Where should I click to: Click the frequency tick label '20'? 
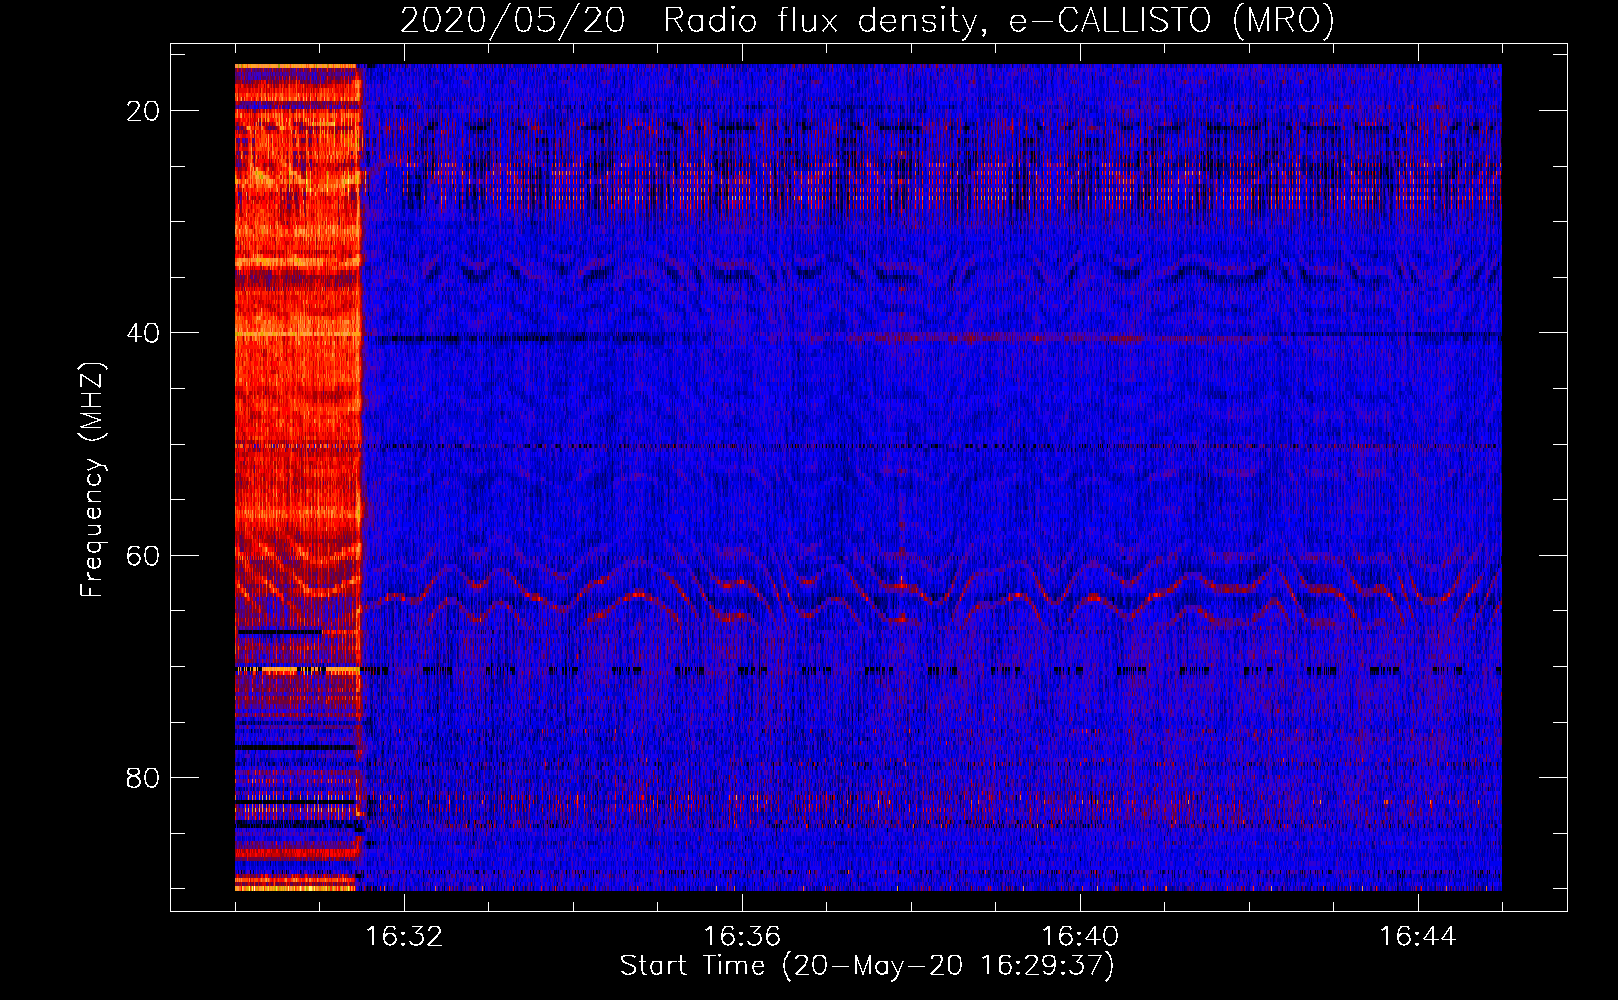point(143,111)
